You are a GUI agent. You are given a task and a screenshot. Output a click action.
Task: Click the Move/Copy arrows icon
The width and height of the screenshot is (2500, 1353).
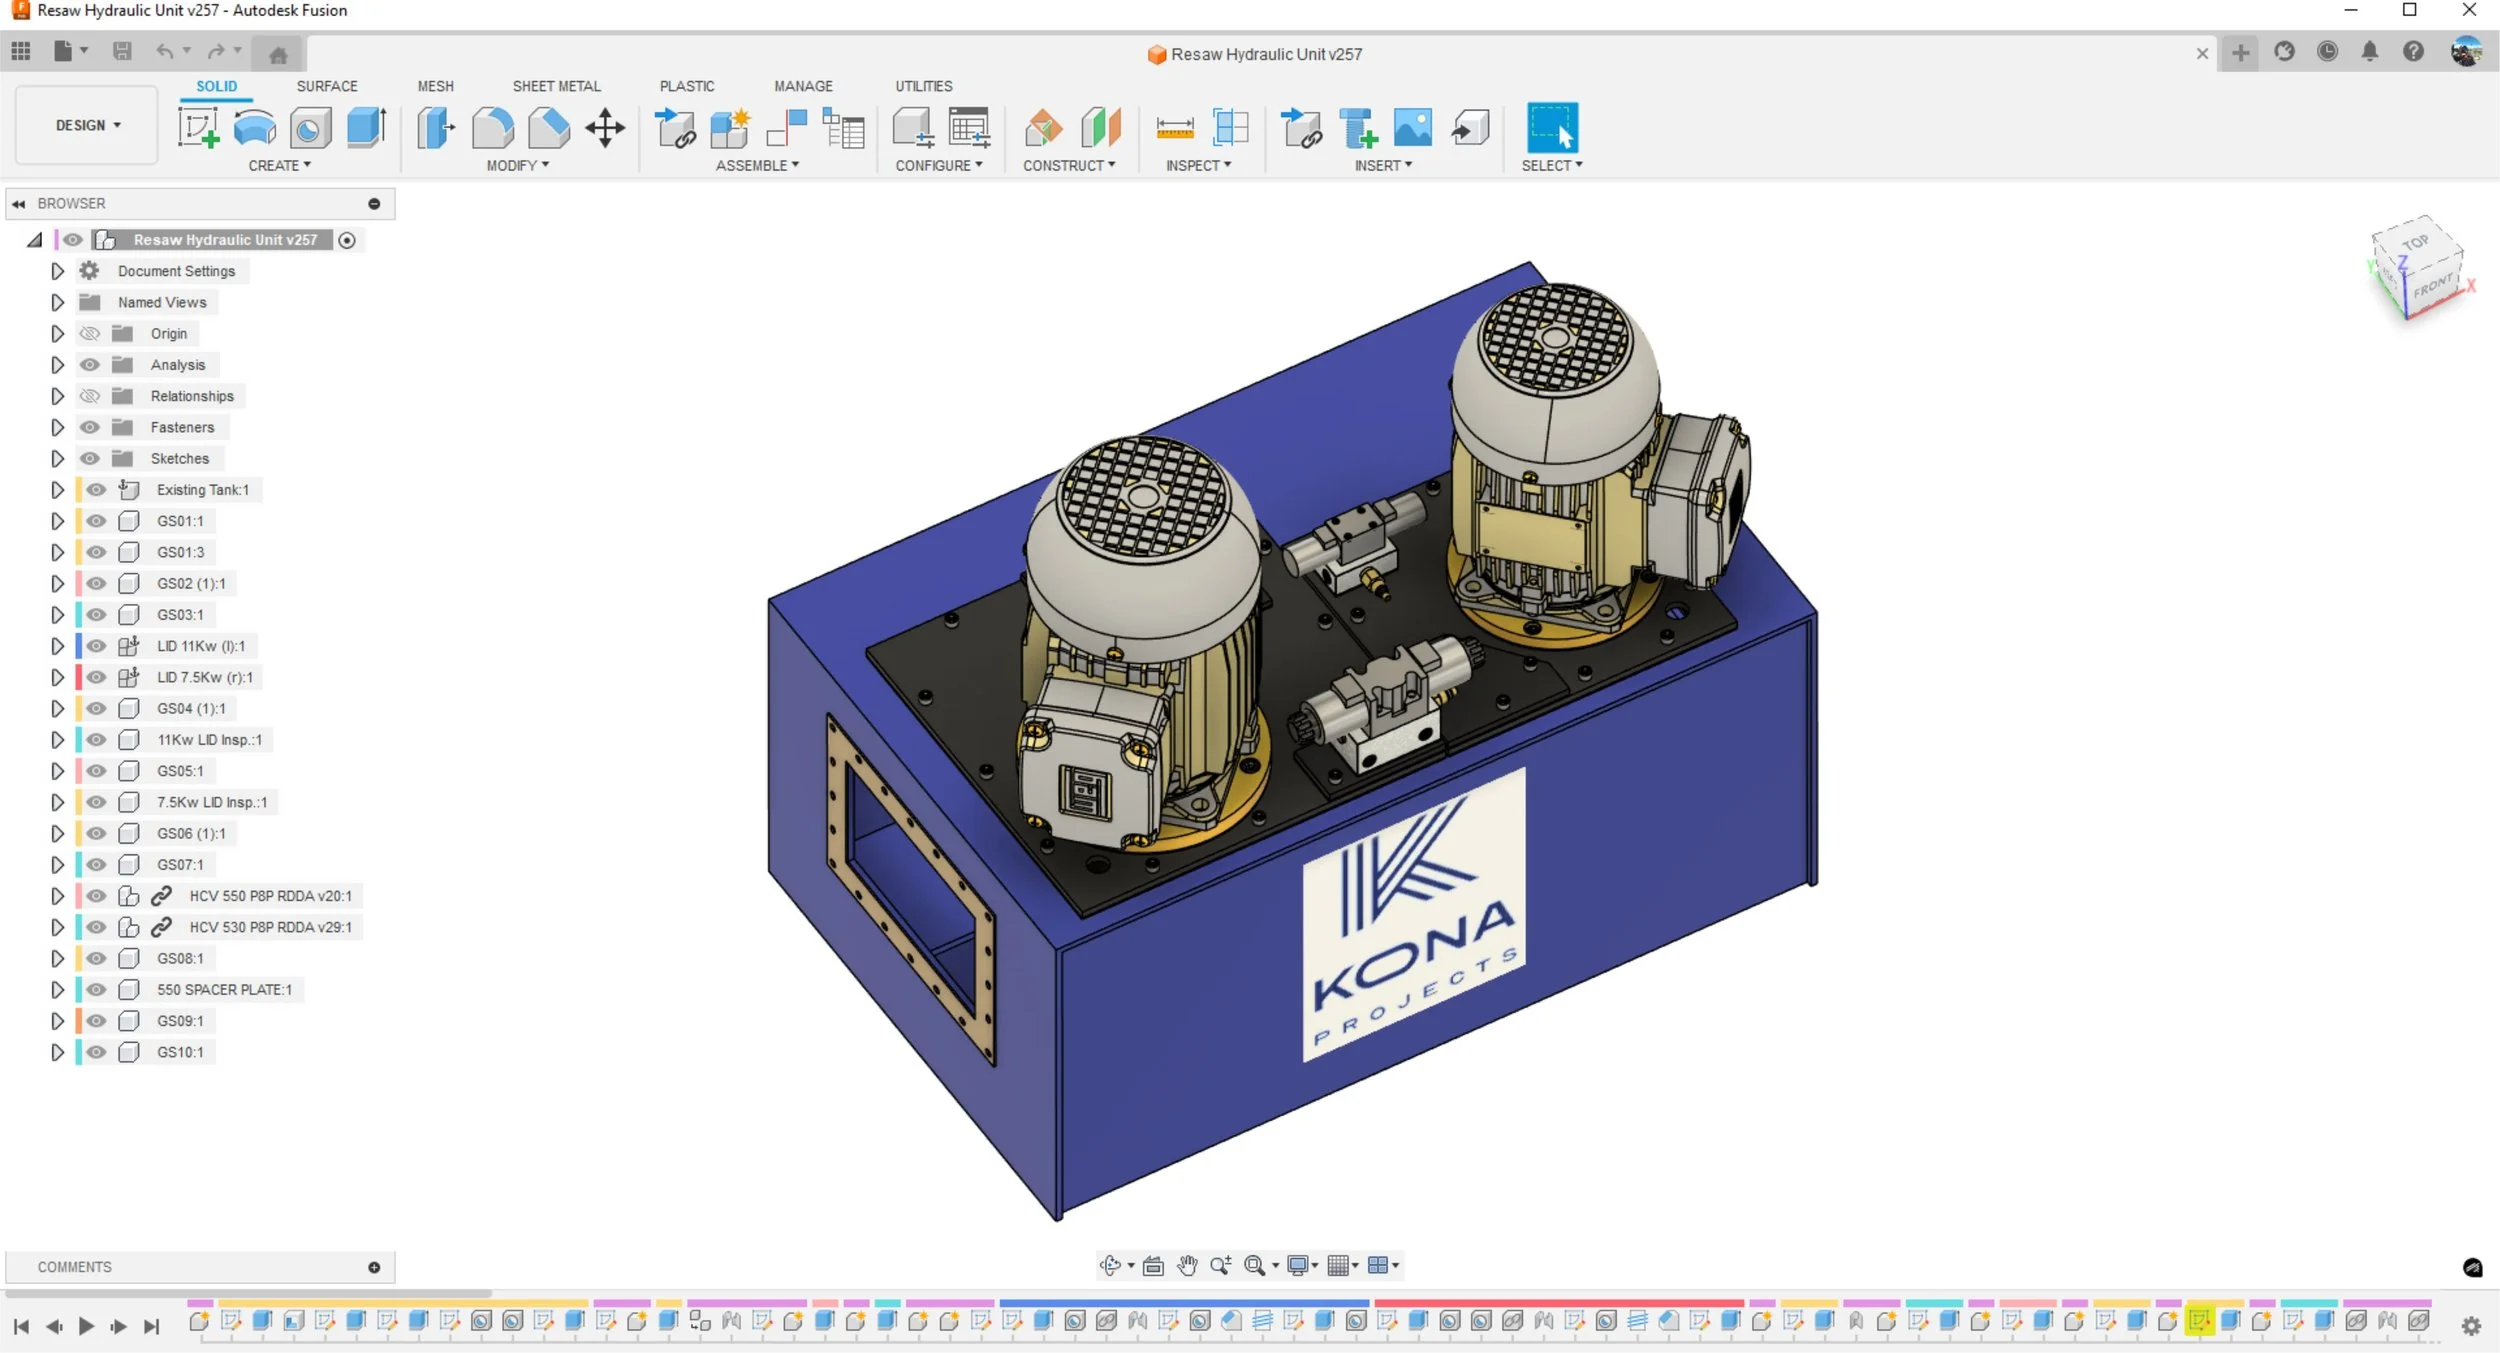[605, 128]
